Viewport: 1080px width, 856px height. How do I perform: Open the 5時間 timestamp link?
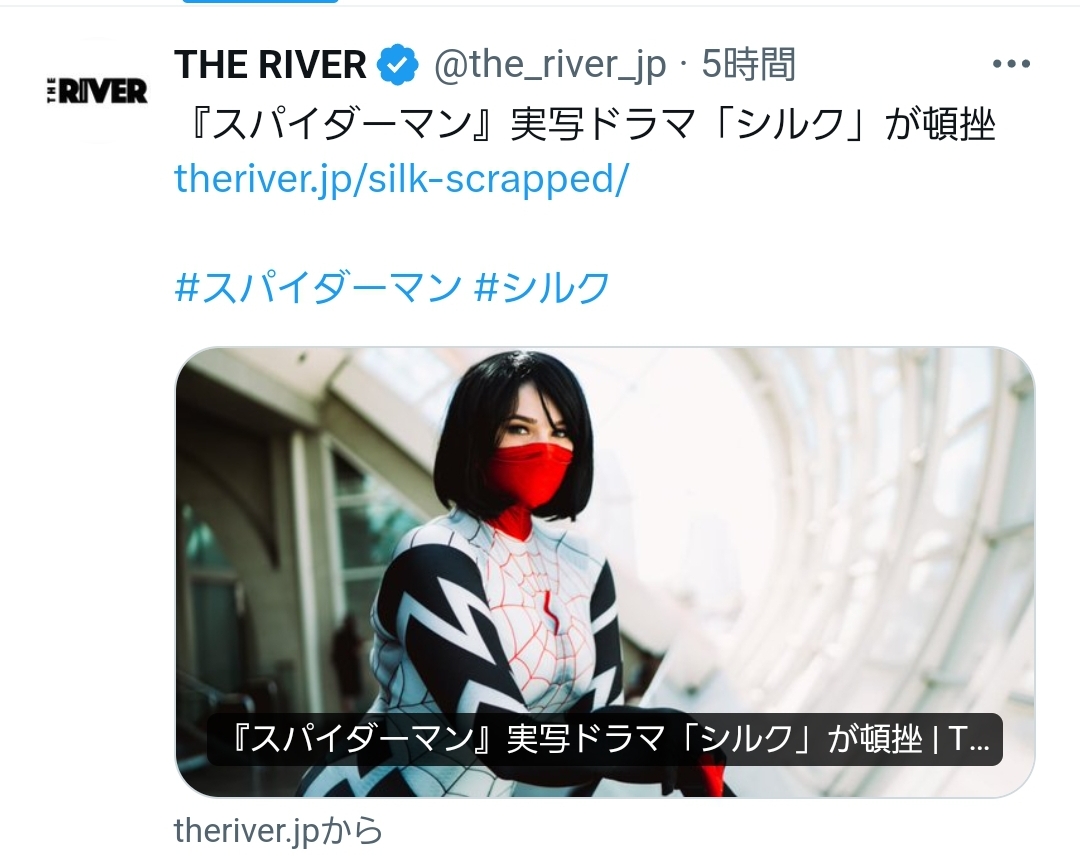pyautogui.click(x=748, y=65)
